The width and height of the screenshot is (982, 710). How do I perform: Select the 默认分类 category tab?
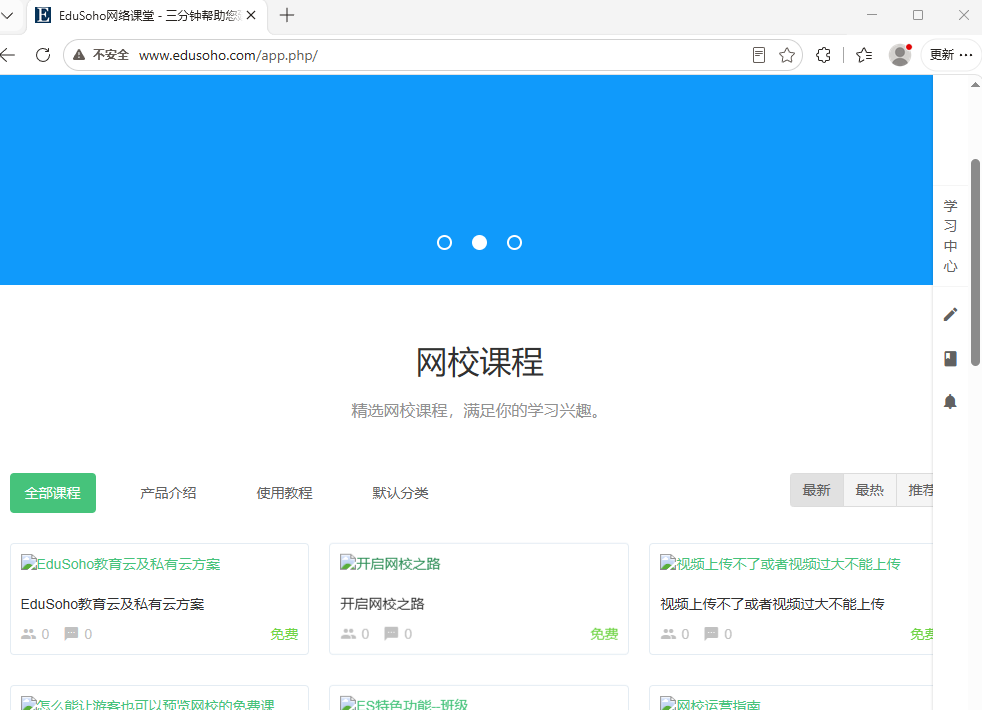click(400, 493)
